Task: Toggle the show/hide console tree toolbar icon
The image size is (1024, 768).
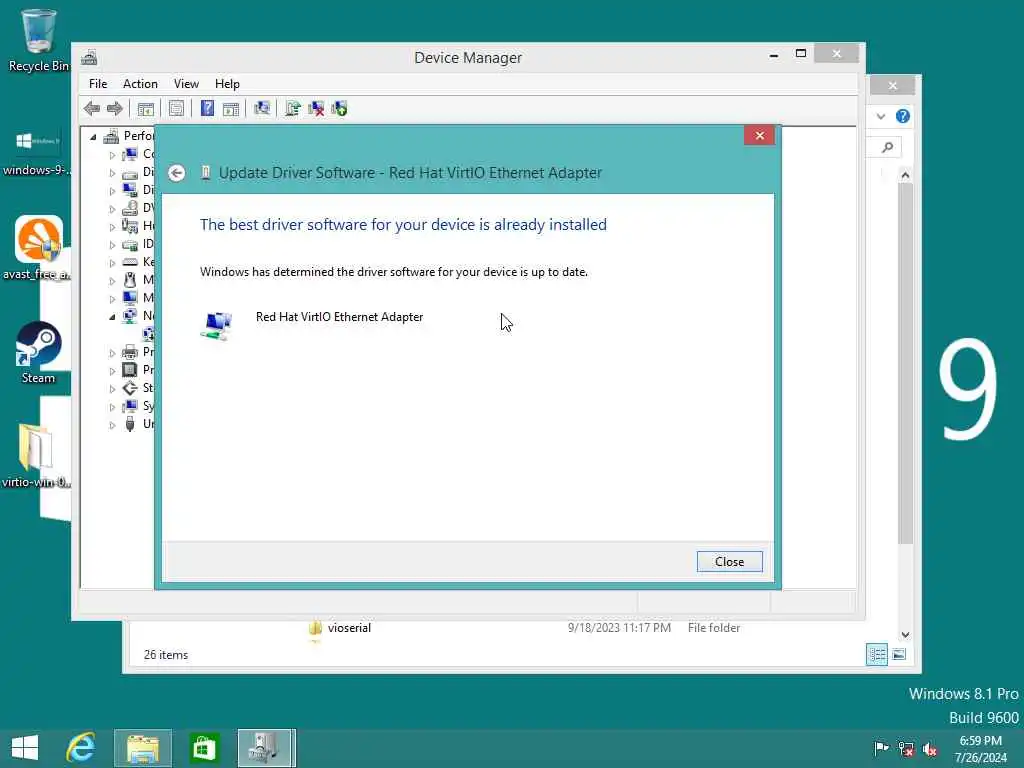Action: click(146, 108)
